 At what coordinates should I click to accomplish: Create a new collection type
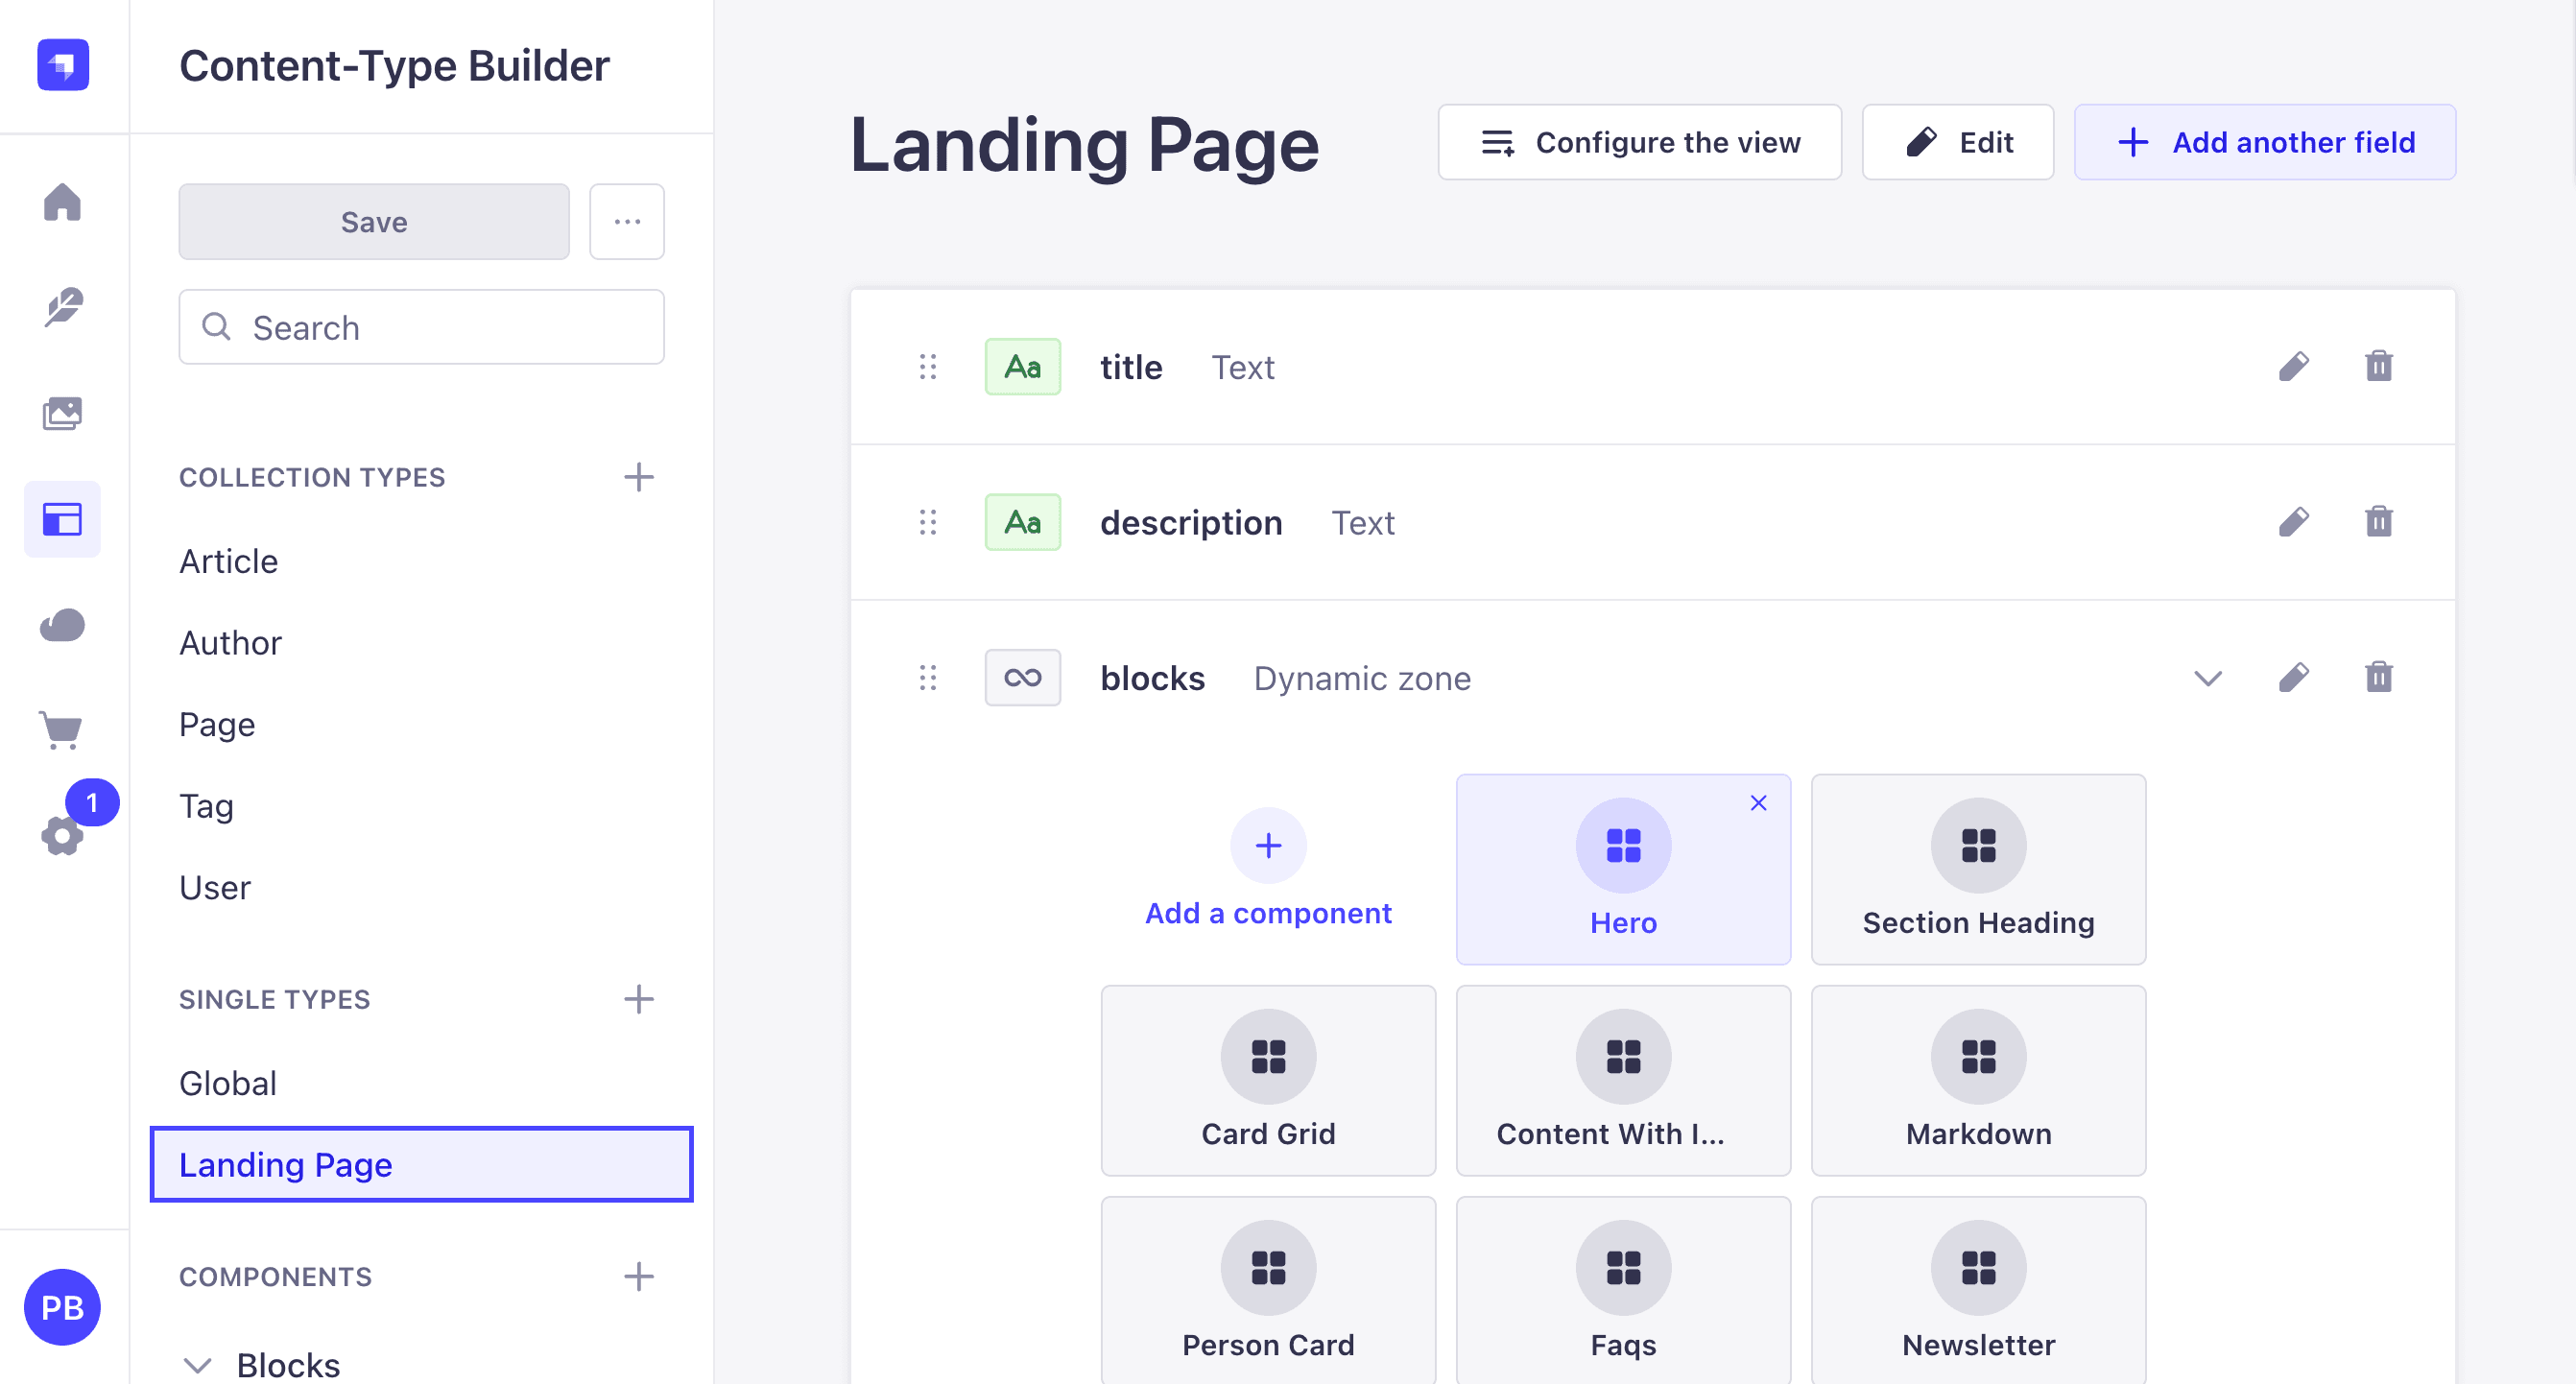click(639, 477)
